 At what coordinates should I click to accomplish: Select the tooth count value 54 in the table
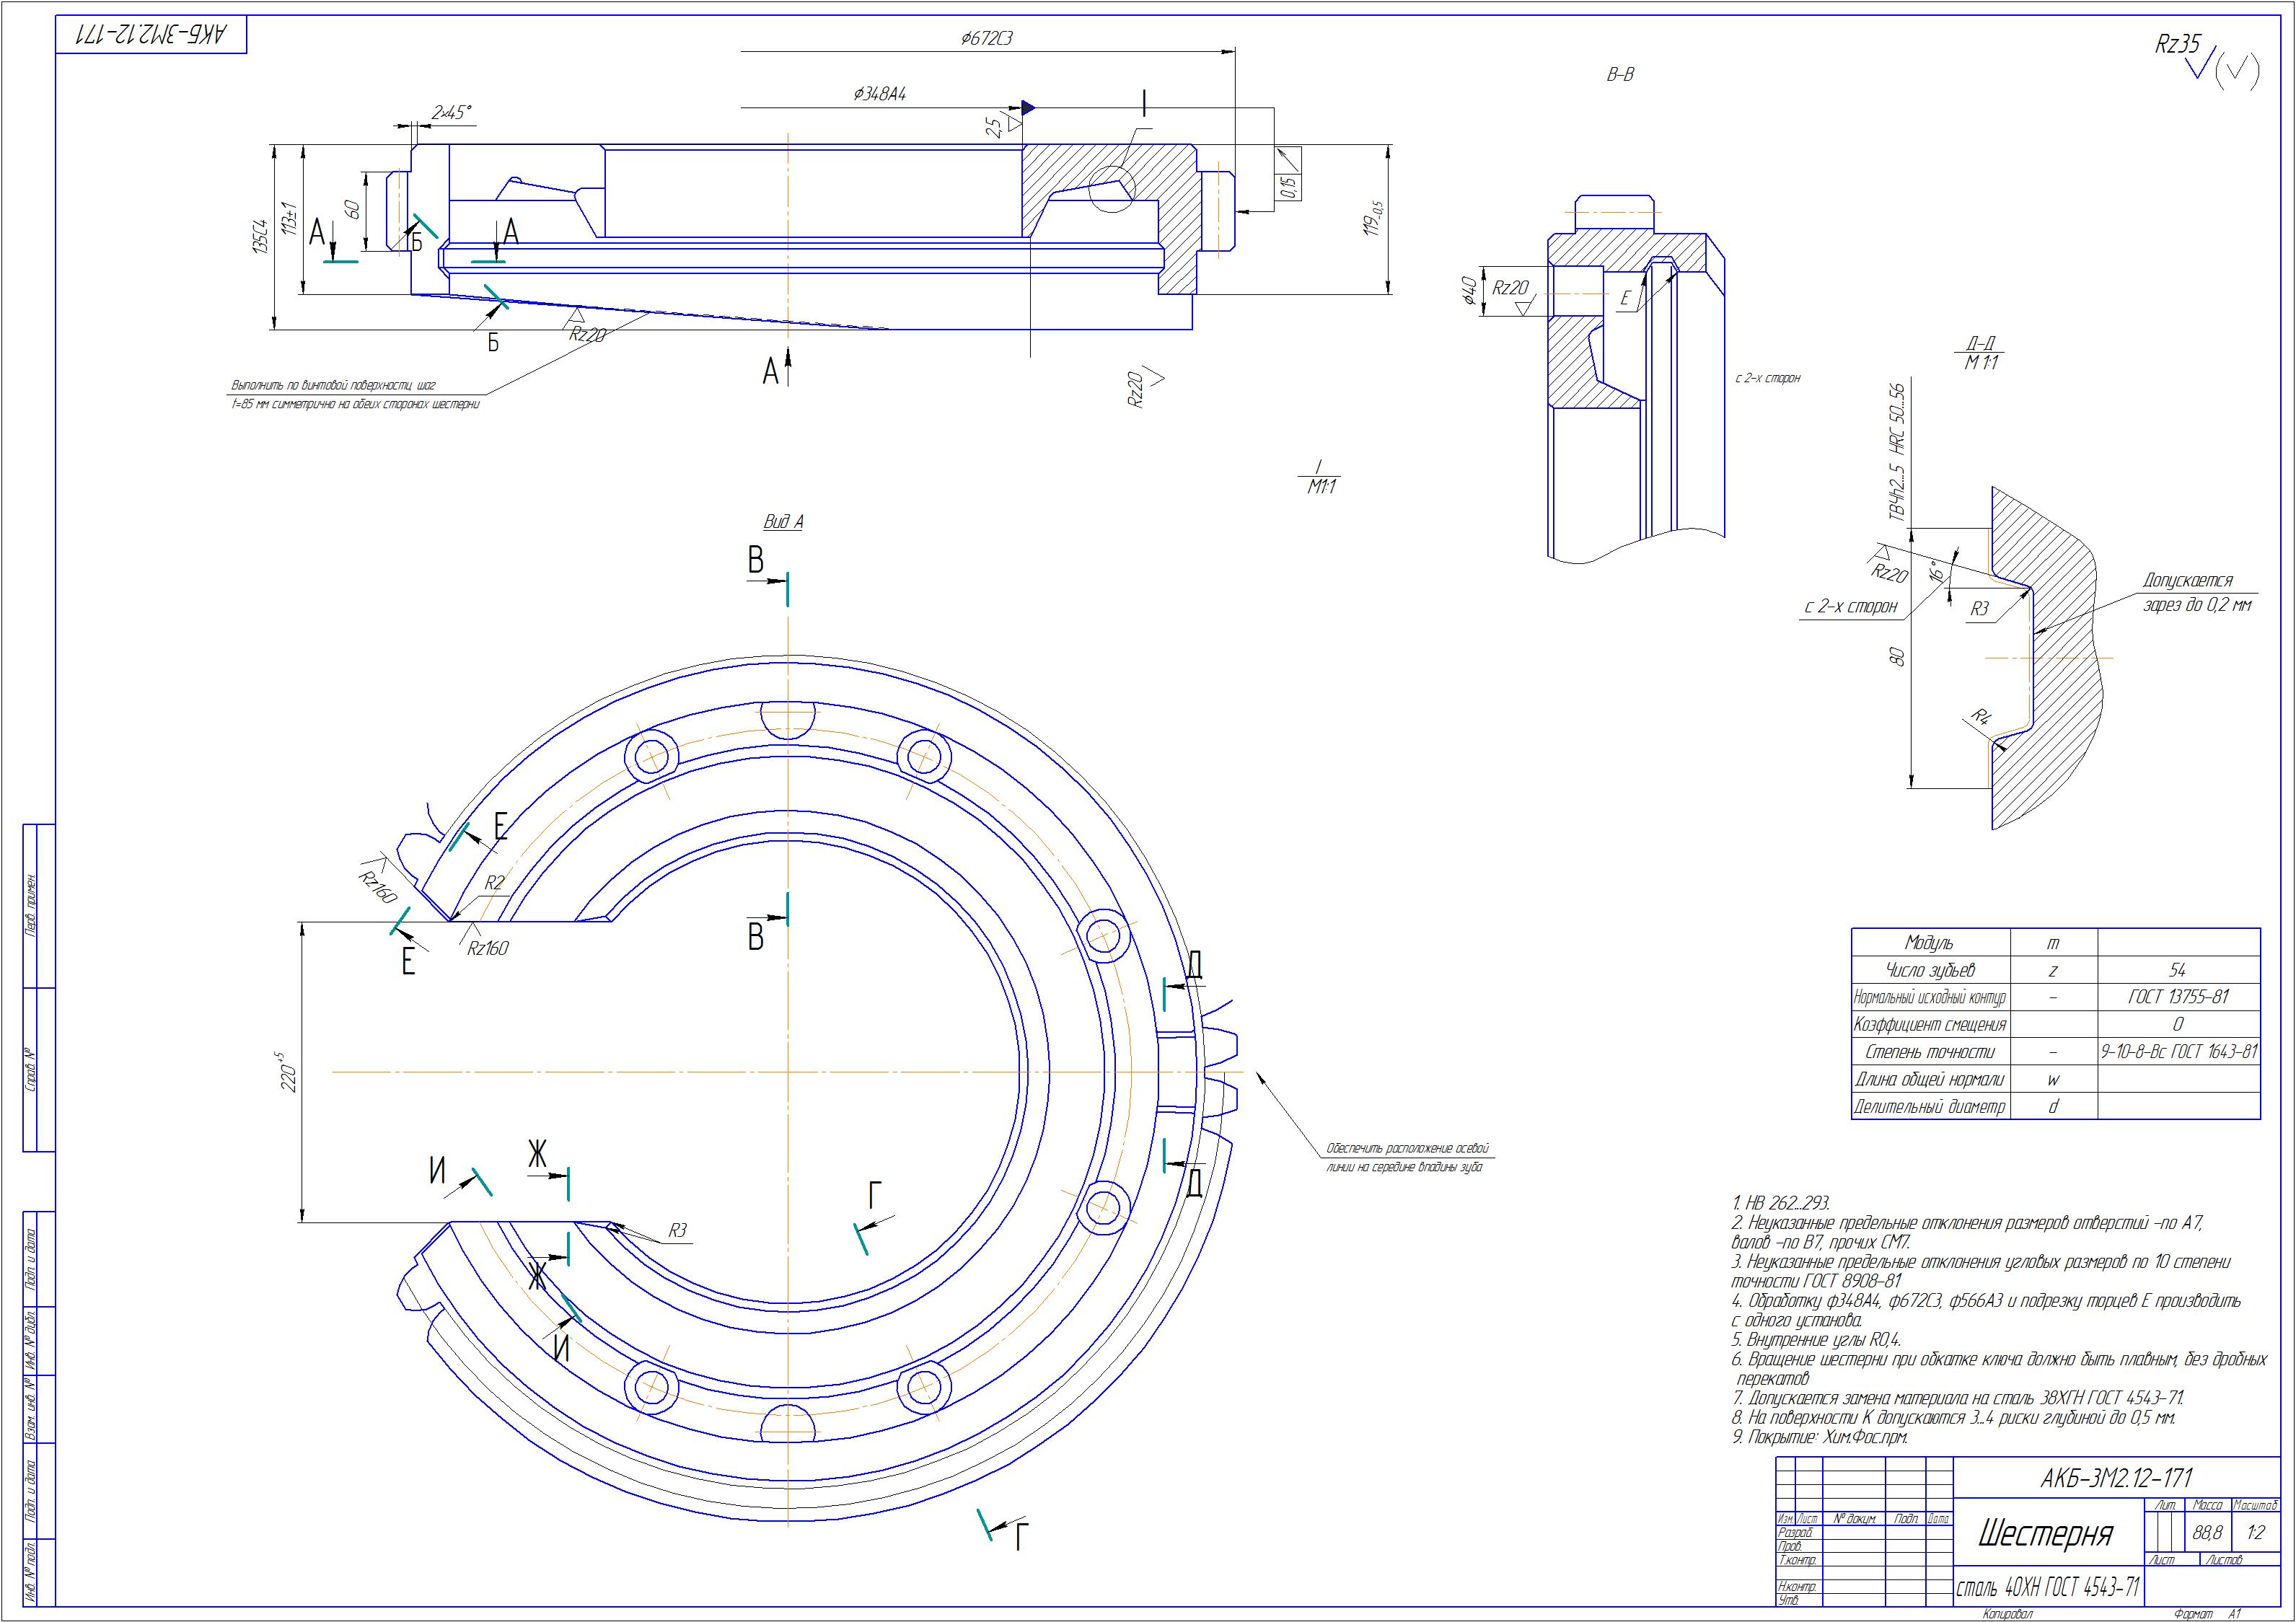(x=2177, y=970)
